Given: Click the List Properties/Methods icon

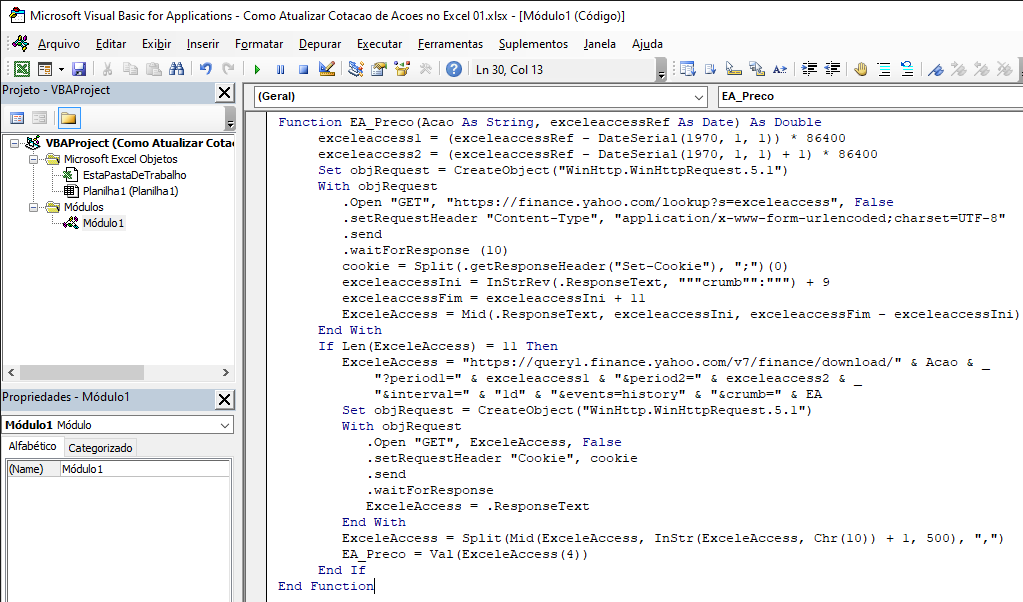Looking at the screenshot, I should [x=687, y=69].
